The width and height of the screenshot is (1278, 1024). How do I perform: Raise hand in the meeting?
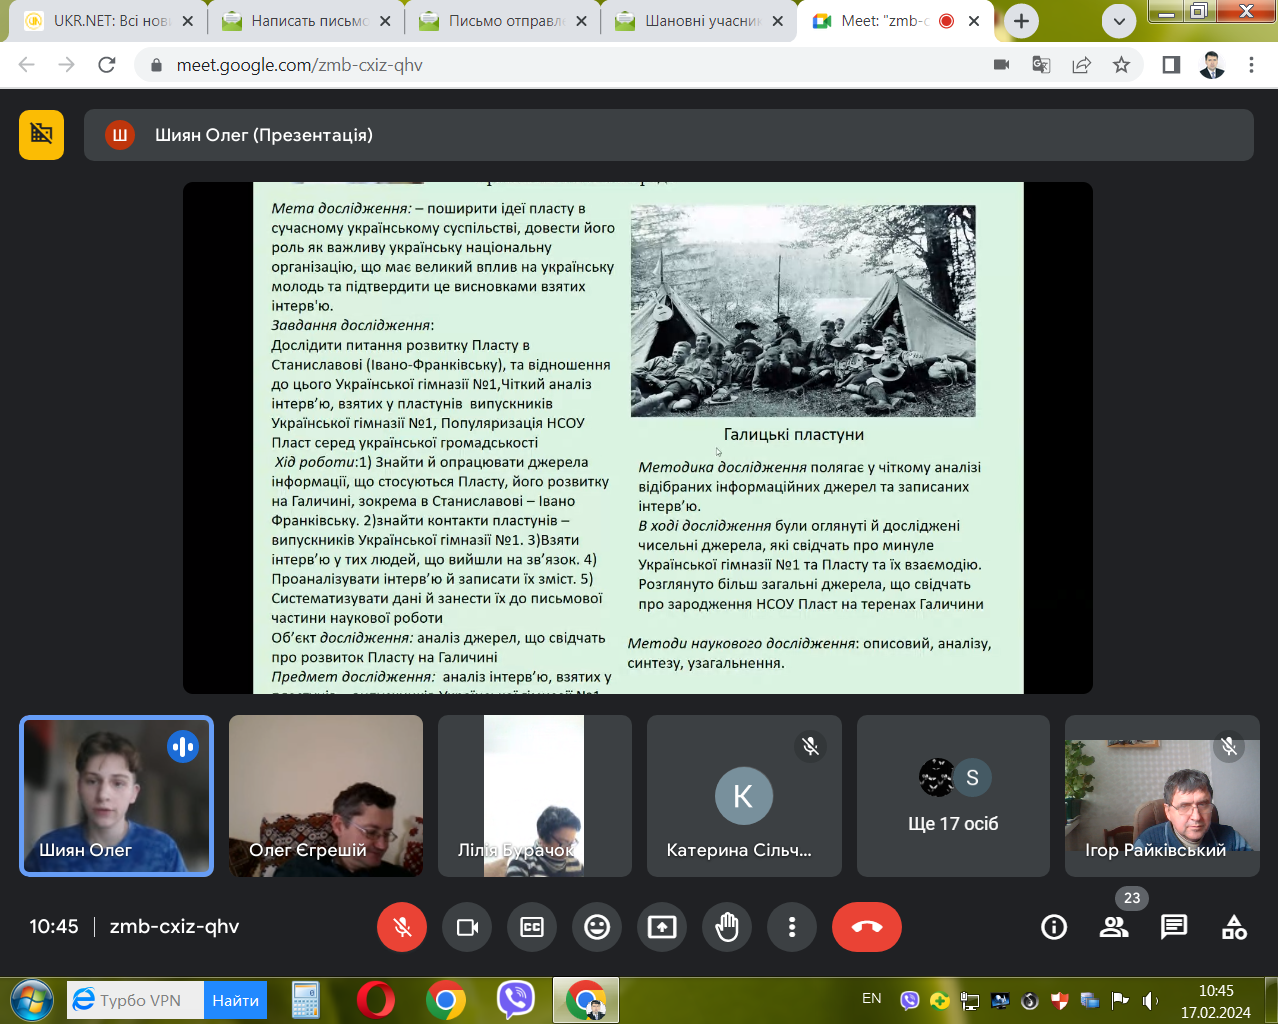(727, 927)
